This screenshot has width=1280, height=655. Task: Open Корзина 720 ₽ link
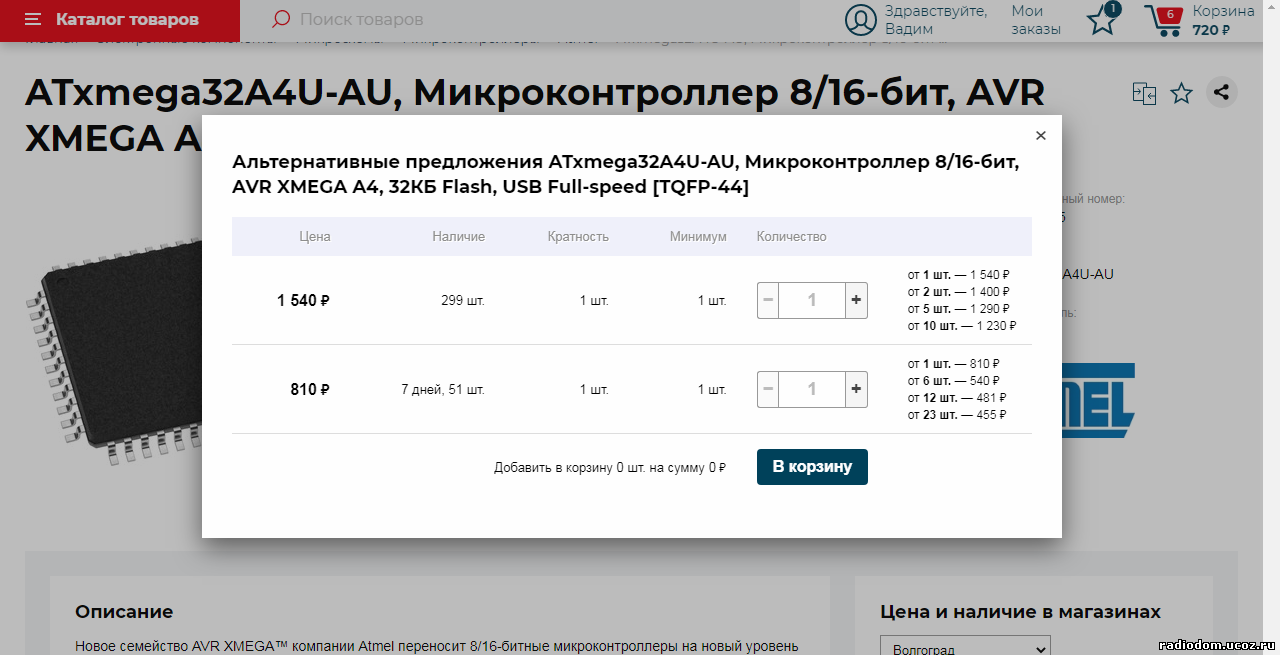pyautogui.click(x=1223, y=20)
